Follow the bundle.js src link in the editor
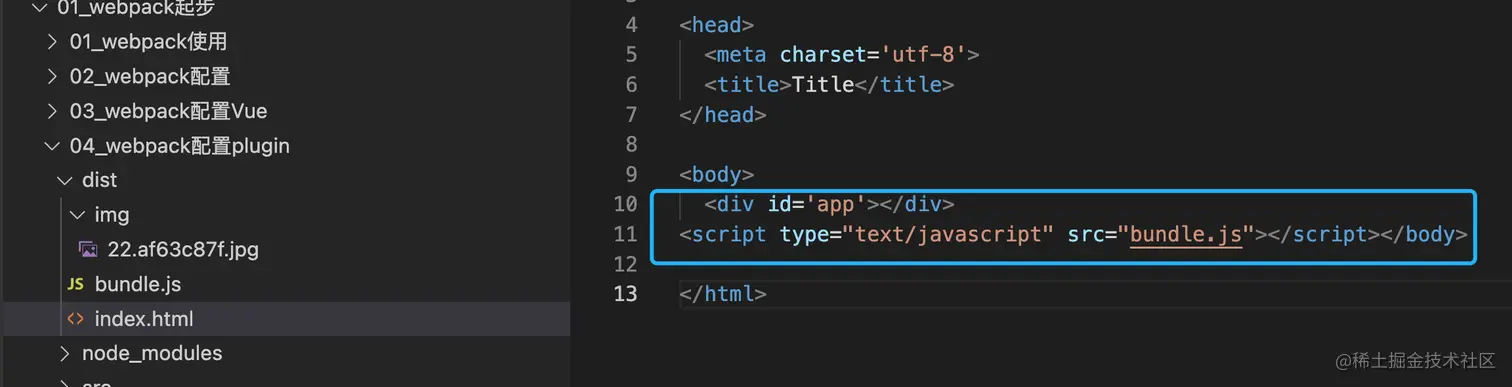 tap(1185, 235)
